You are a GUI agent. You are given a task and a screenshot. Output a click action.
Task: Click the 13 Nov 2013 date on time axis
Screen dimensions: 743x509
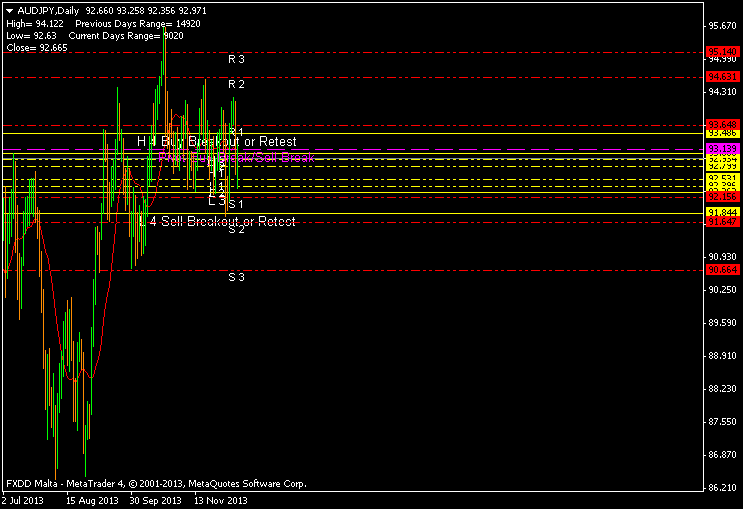(x=221, y=500)
